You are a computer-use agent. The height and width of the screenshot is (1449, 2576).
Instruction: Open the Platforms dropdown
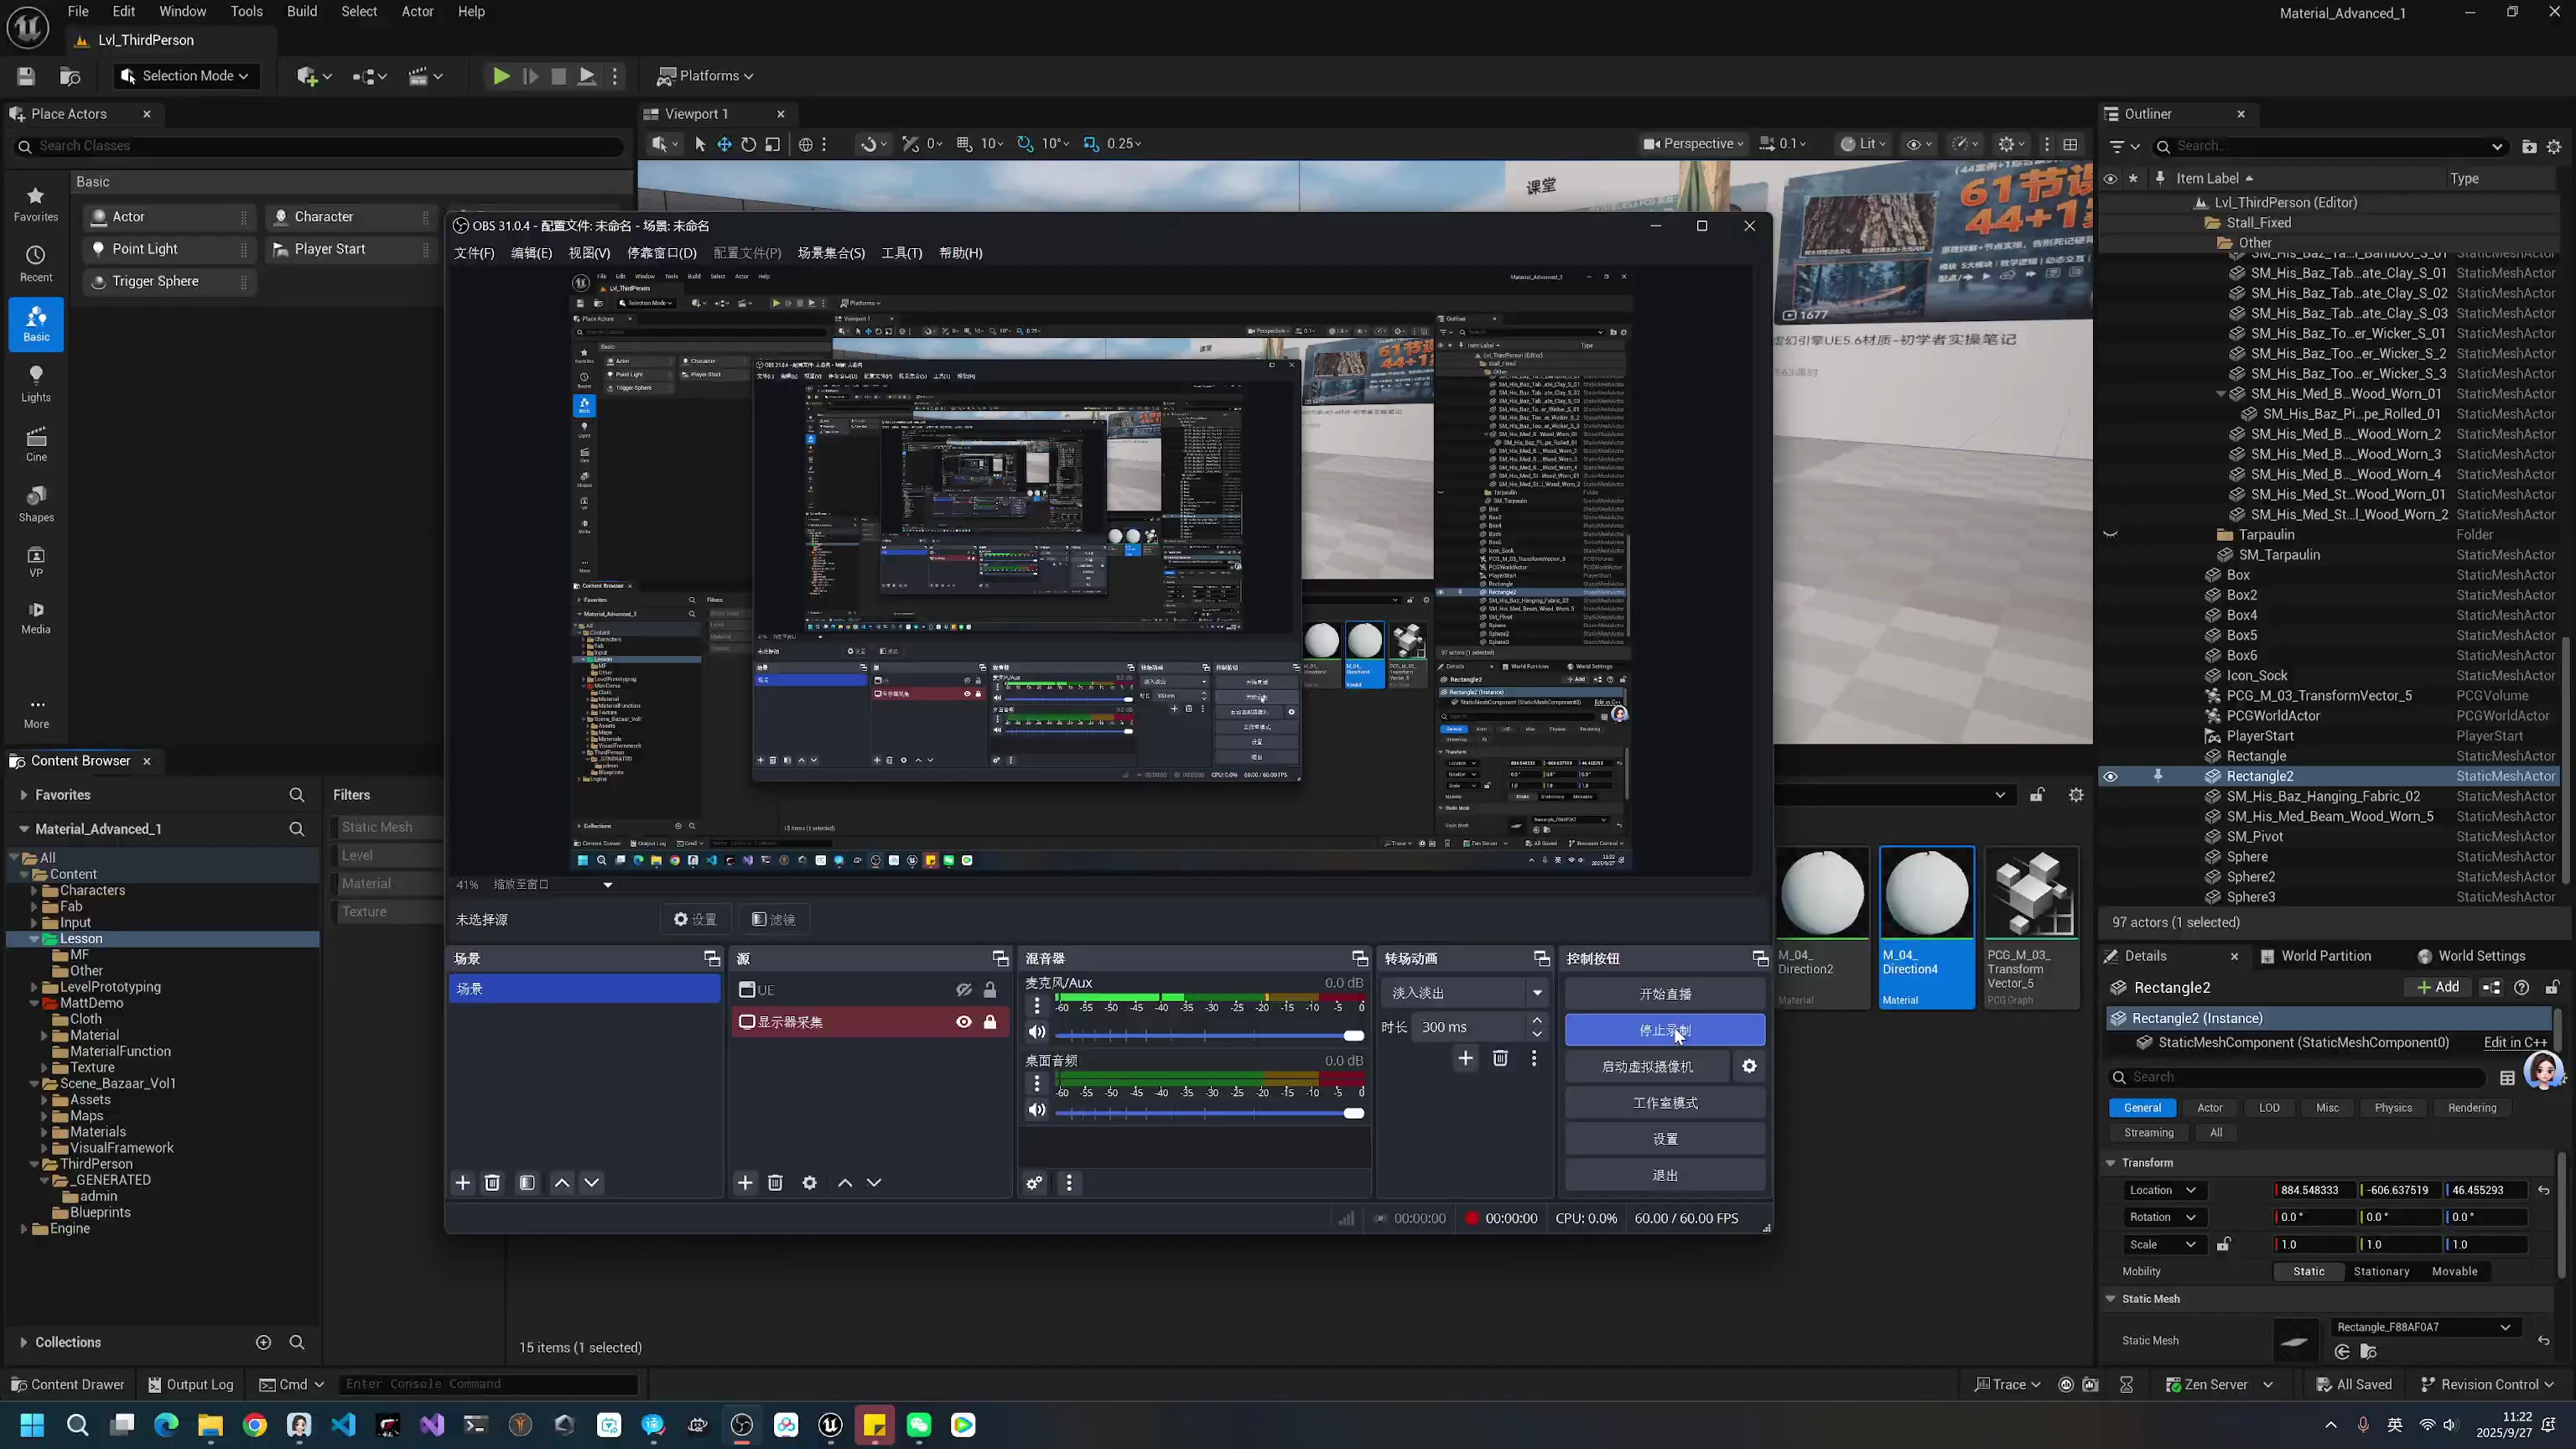pos(705,76)
